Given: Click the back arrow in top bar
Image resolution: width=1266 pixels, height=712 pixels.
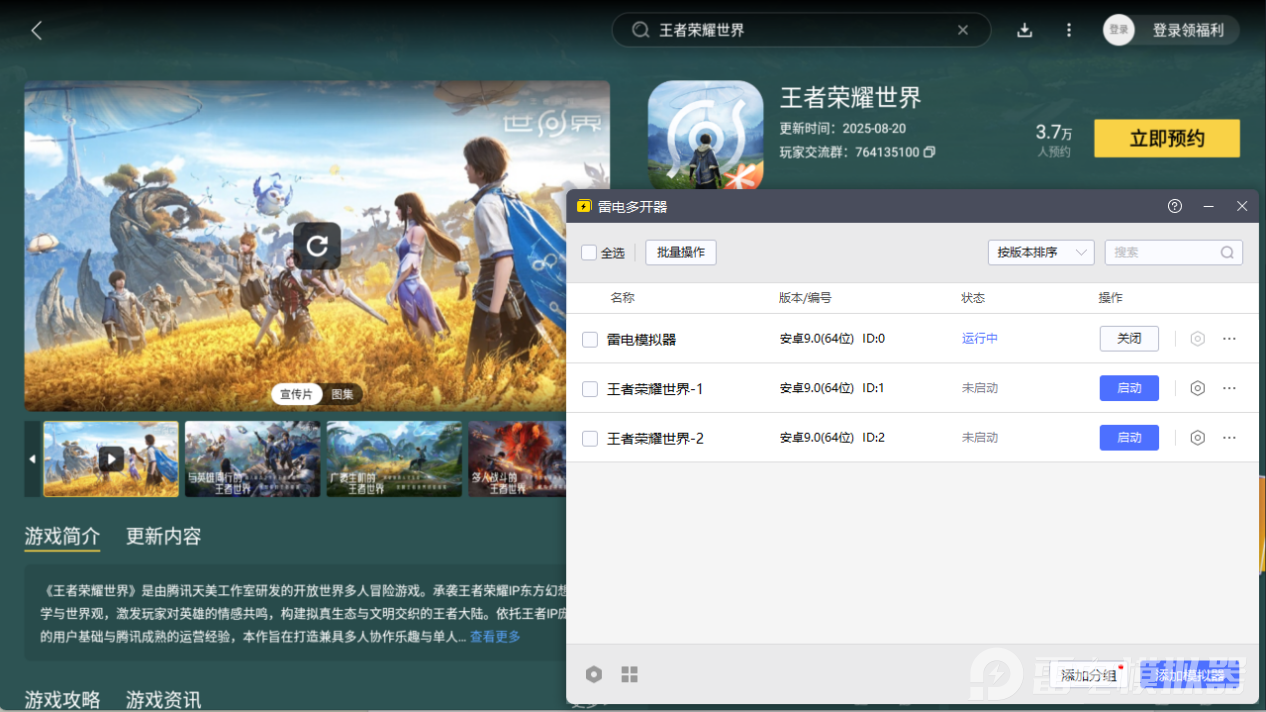Looking at the screenshot, I should pos(37,30).
